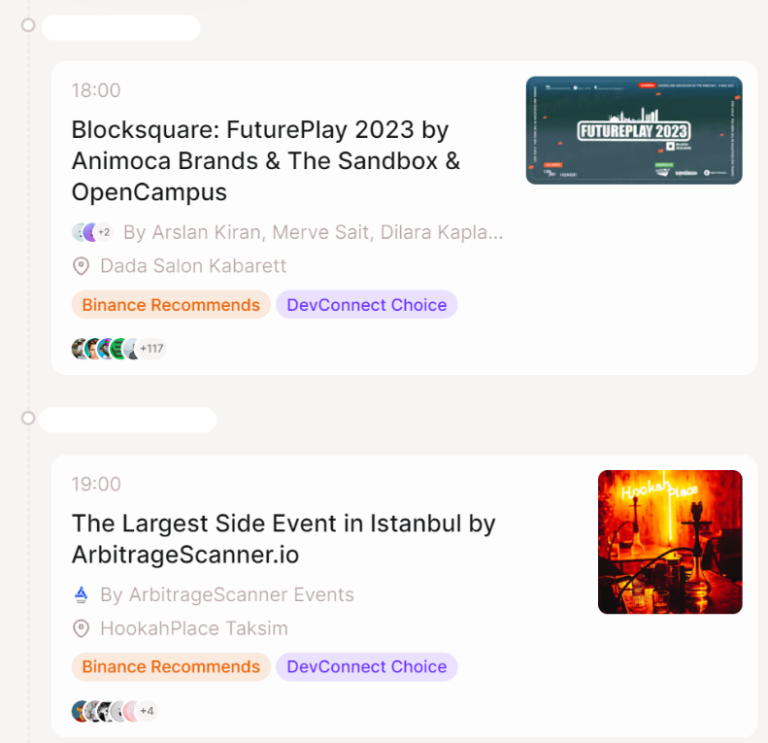The width and height of the screenshot is (768, 743).
Task: Open The Largest Side Event in Istanbul title
Action: tap(283, 538)
